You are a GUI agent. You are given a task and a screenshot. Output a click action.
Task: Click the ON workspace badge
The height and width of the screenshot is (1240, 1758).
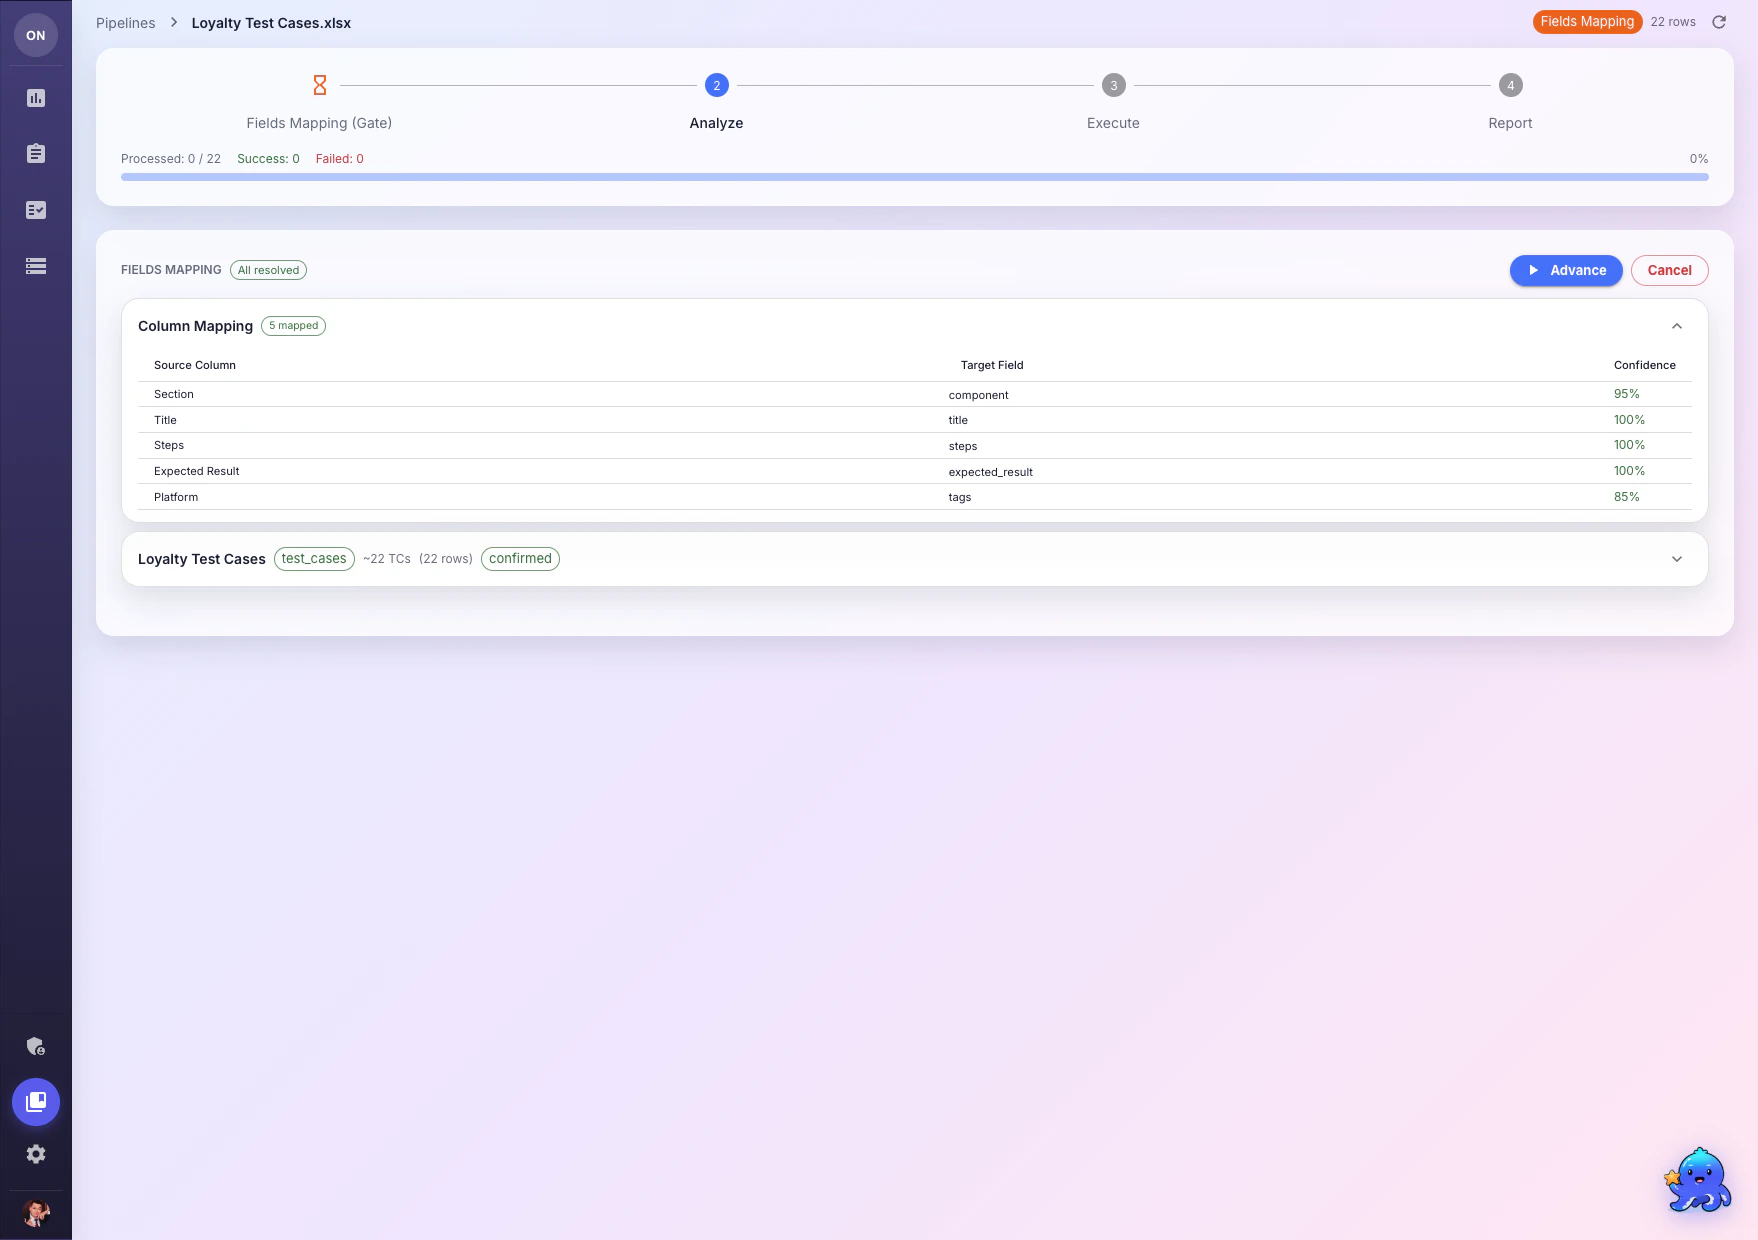click(36, 35)
